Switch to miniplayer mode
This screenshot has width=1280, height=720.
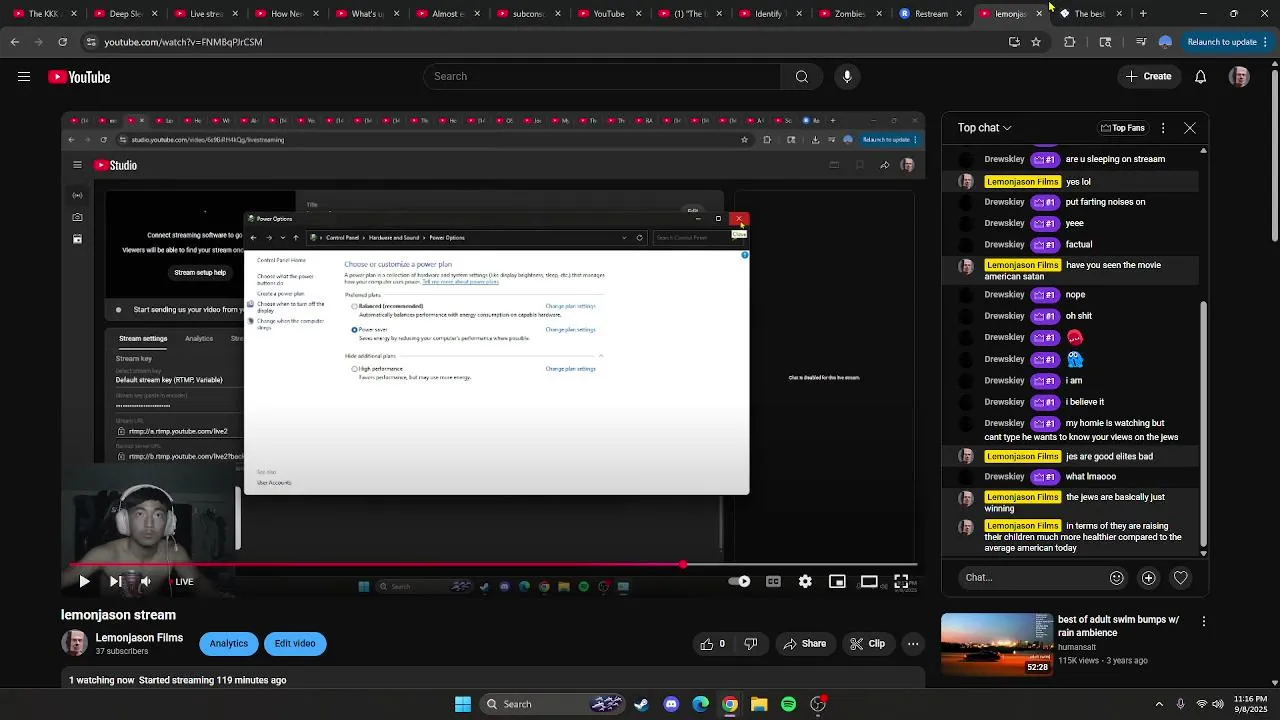pos(837,581)
